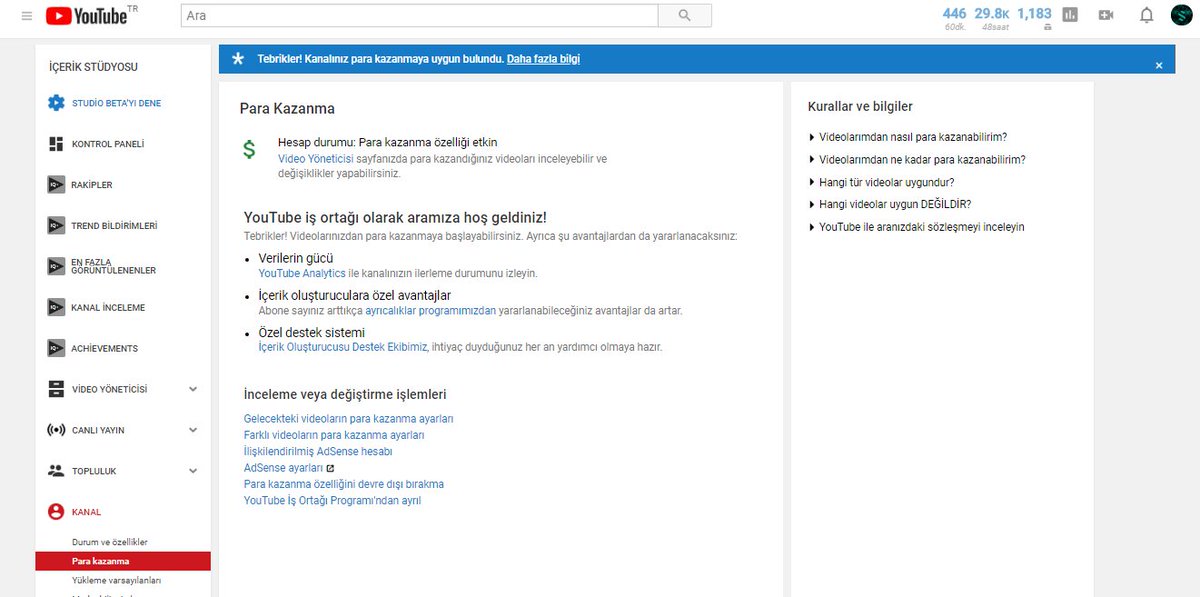Expand 'Hangi videolar uygun DEĞİLDİR?'
Viewport: 1200px width, 597px height.
point(890,204)
